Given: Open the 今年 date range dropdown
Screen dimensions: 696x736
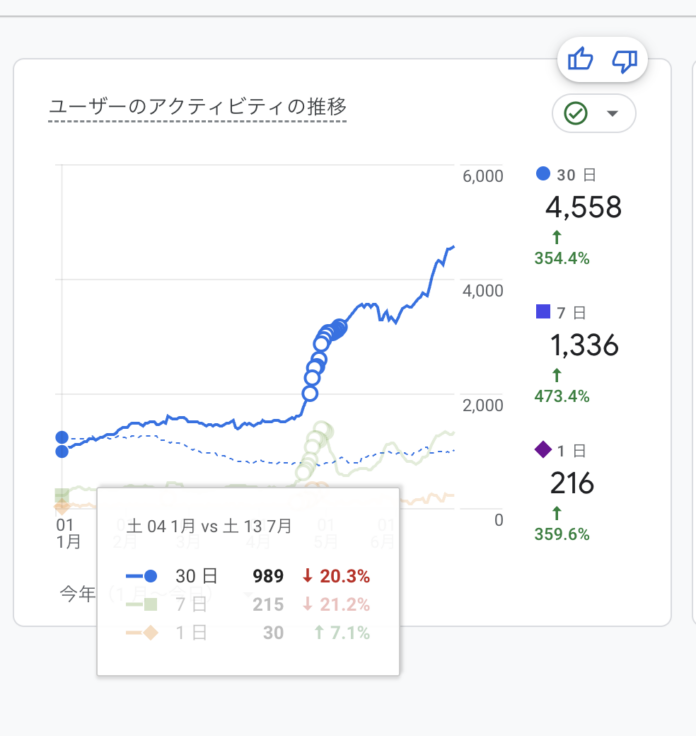Looking at the screenshot, I should [x=78, y=594].
